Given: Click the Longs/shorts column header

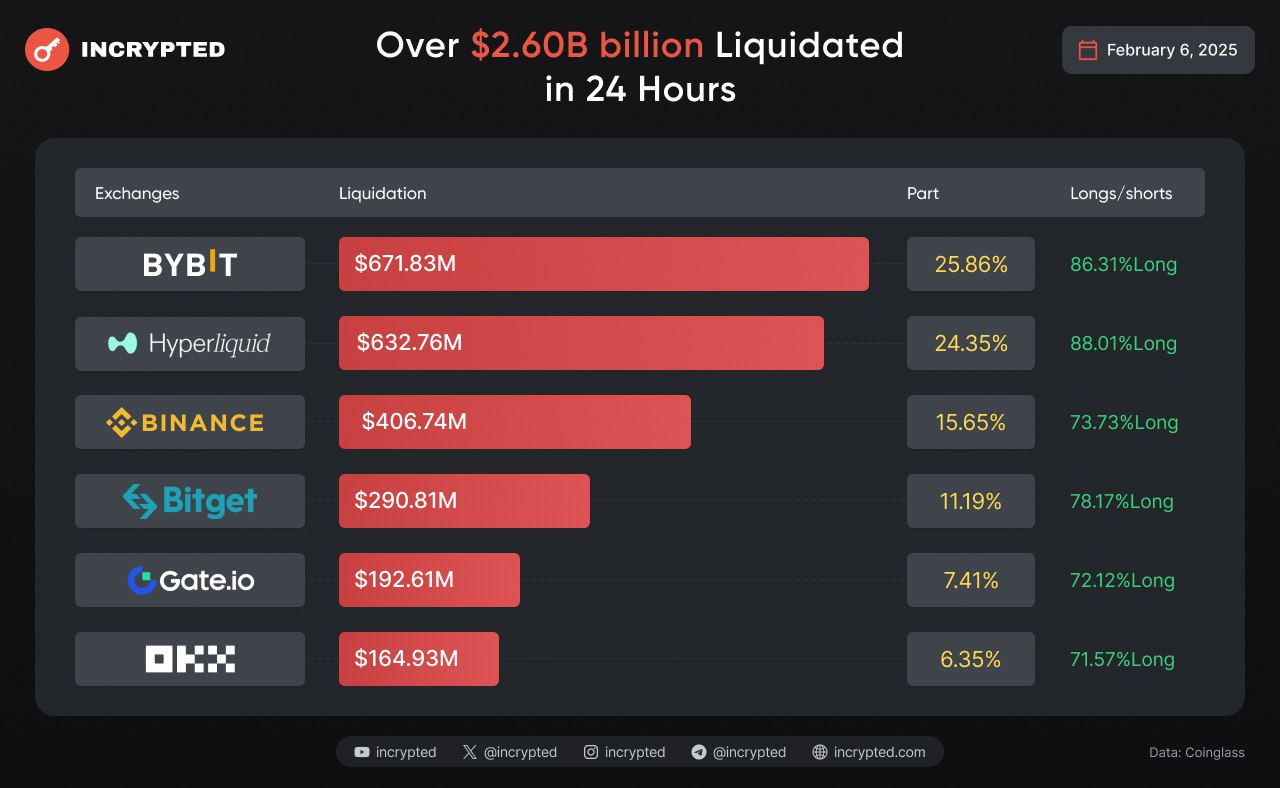Looking at the screenshot, I should 1121,193.
